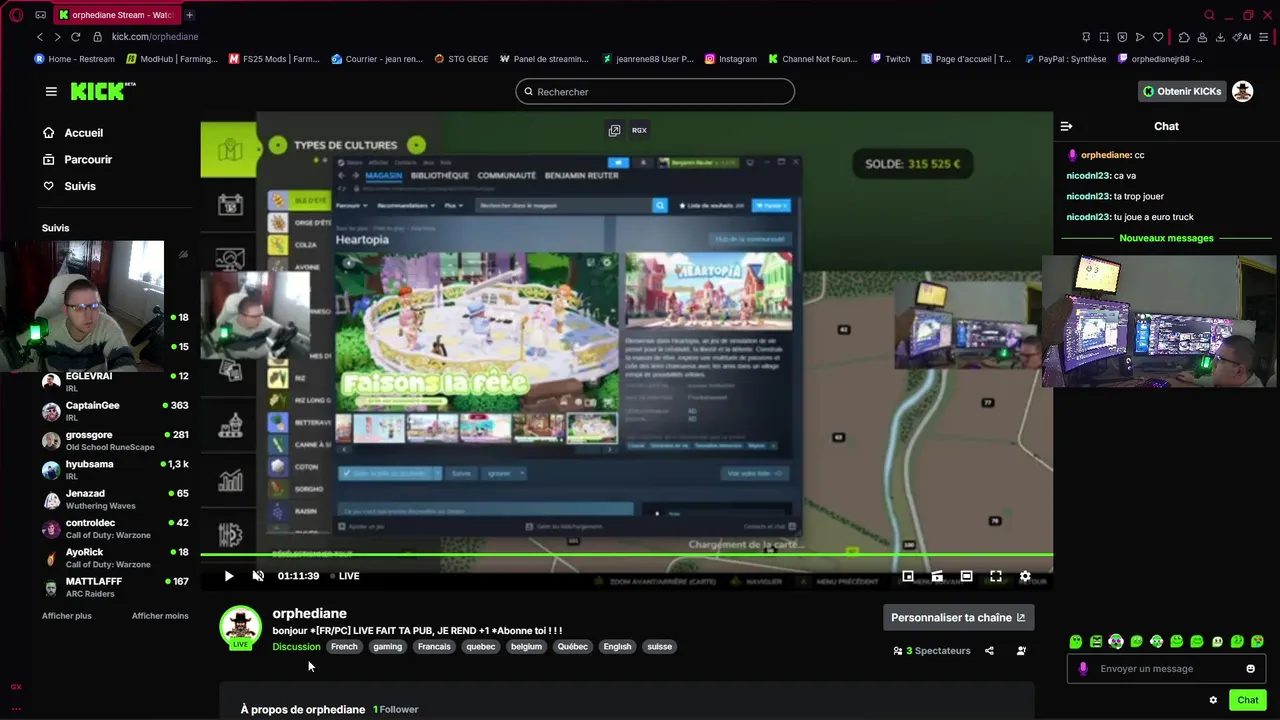Click the heart icon in browser toolbar
Viewport: 1280px width, 720px height.
pyautogui.click(x=1158, y=37)
